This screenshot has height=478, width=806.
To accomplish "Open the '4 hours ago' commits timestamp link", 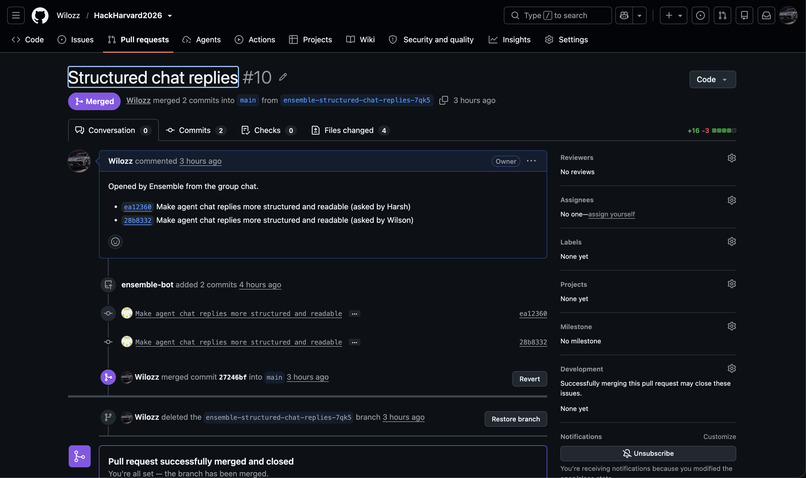I will coord(260,284).
